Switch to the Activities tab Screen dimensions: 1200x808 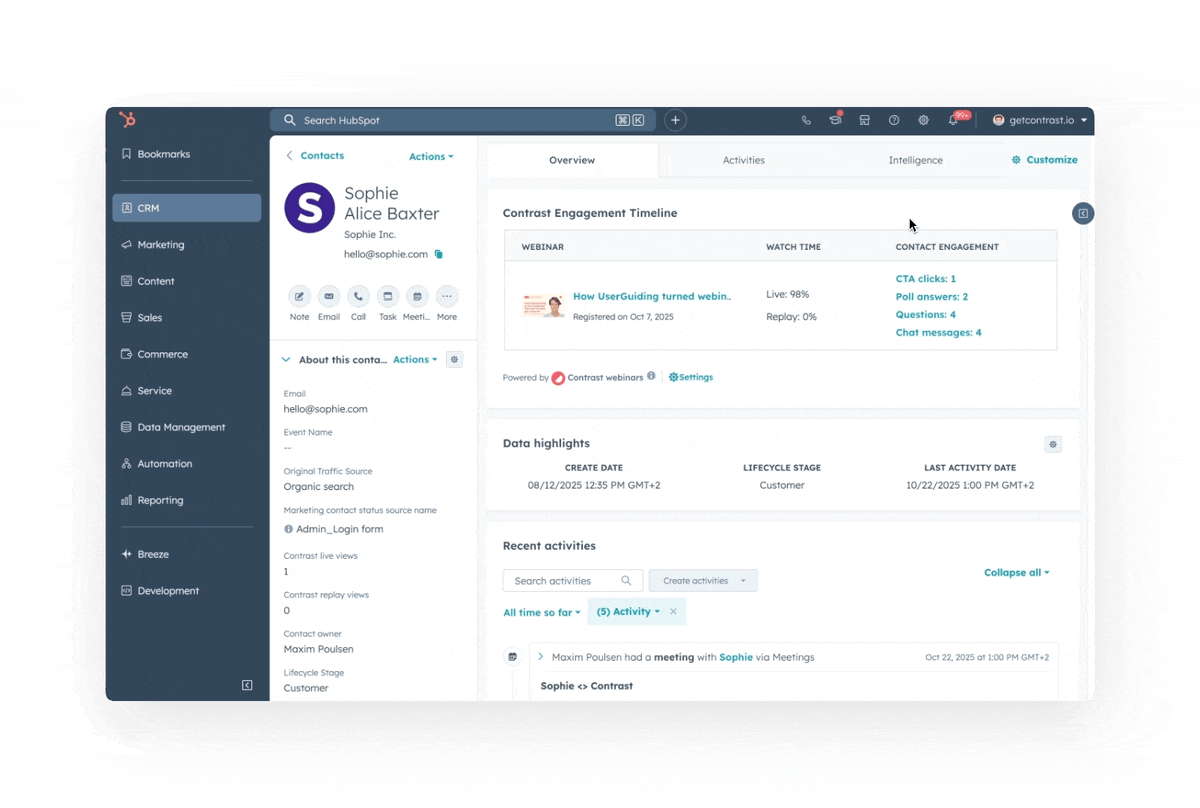743,159
